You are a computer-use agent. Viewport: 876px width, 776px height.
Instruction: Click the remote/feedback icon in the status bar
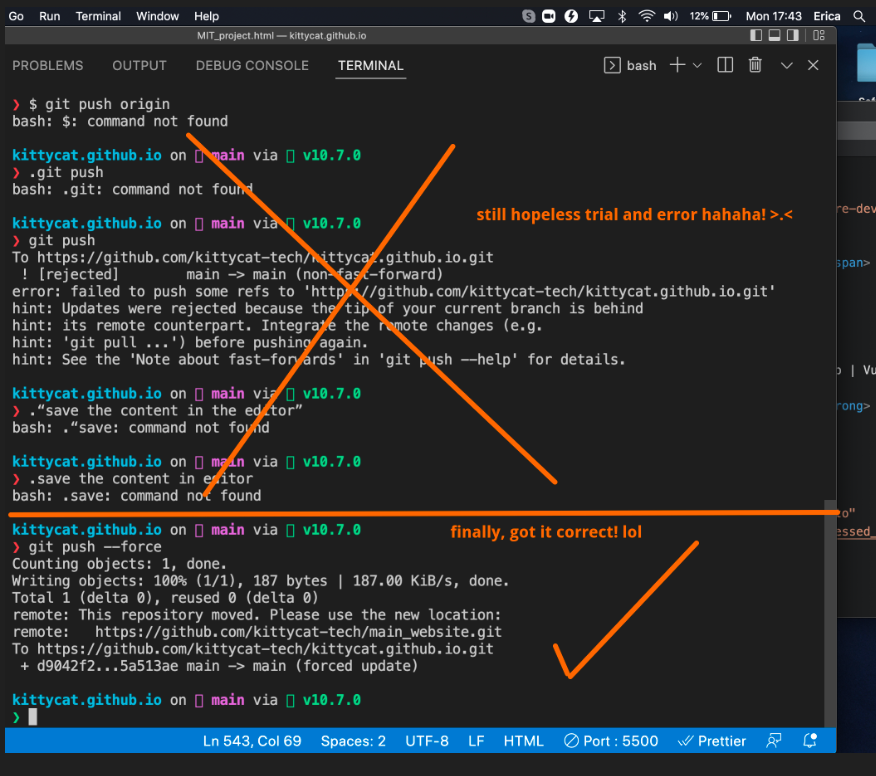773,741
